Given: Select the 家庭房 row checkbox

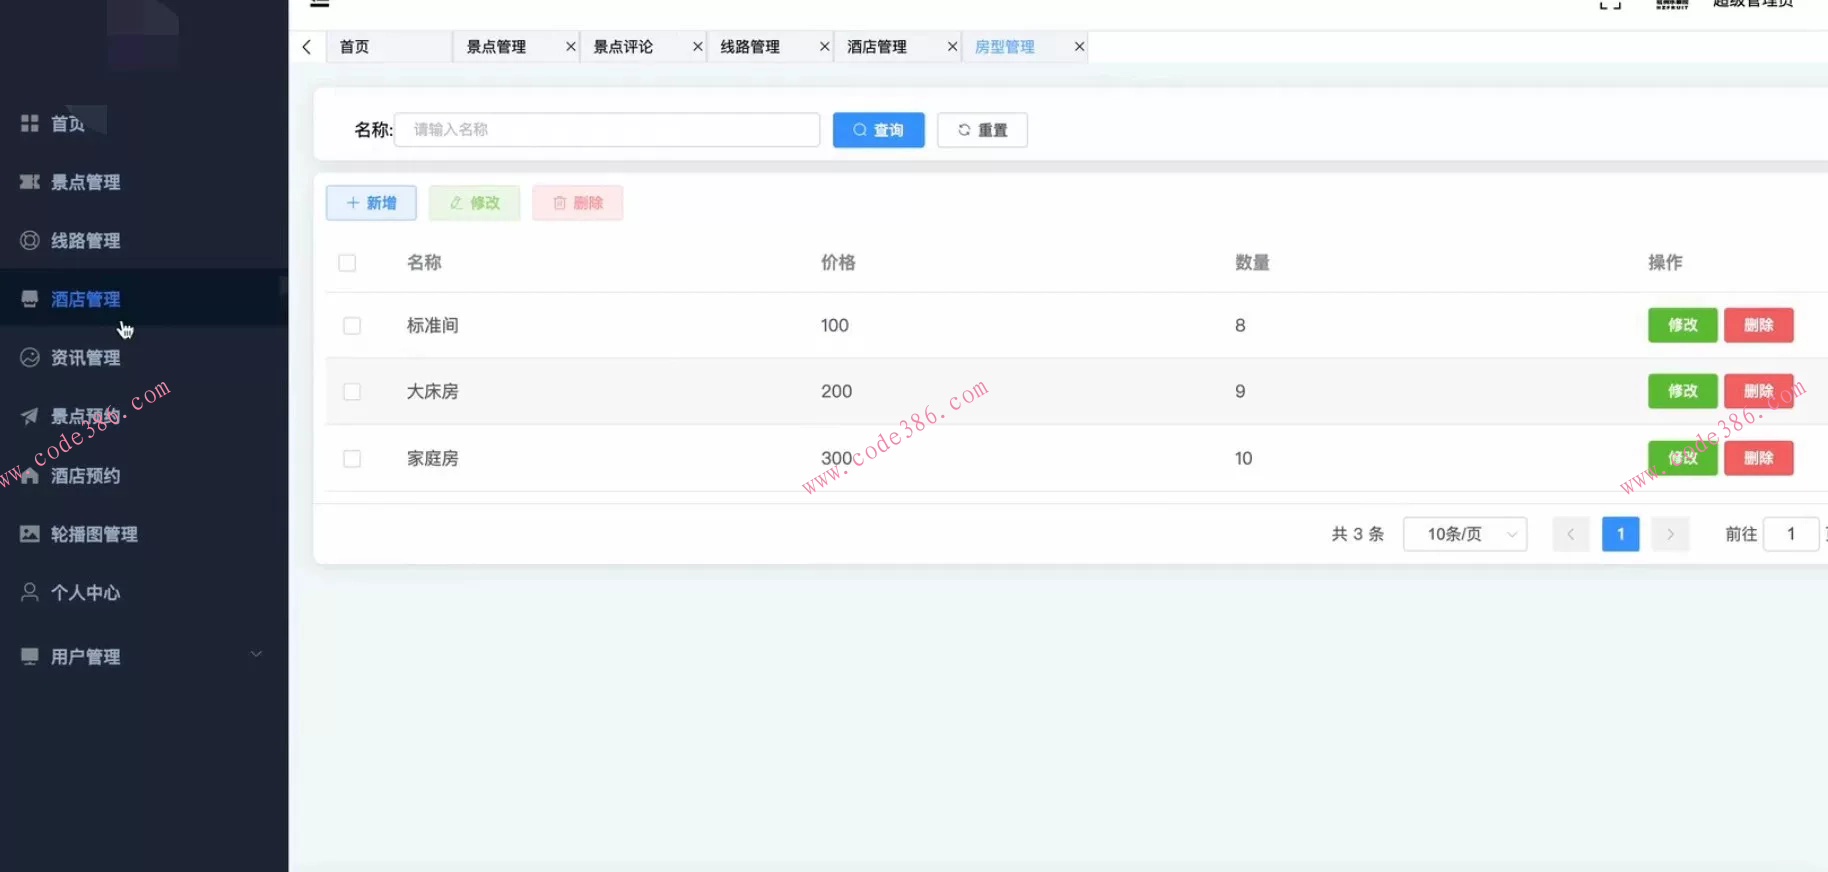Looking at the screenshot, I should pos(352,459).
